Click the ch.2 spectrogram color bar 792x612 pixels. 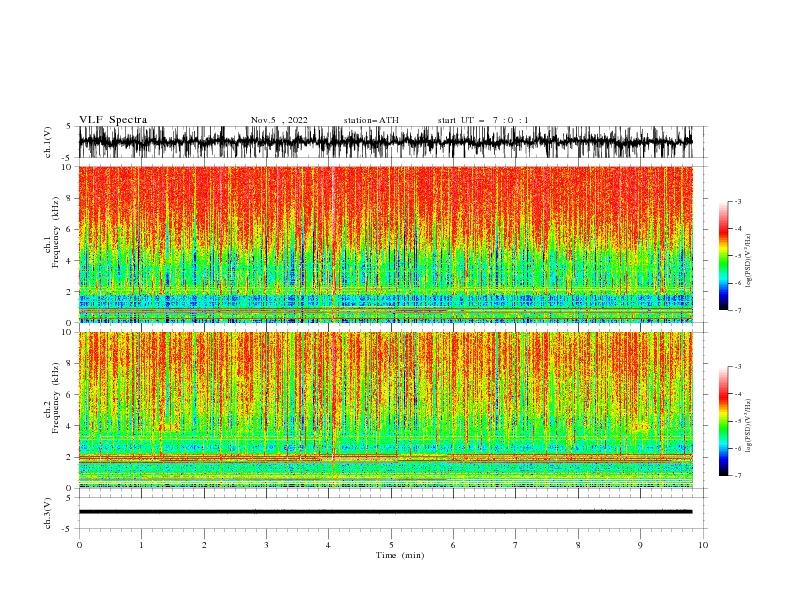[723, 421]
